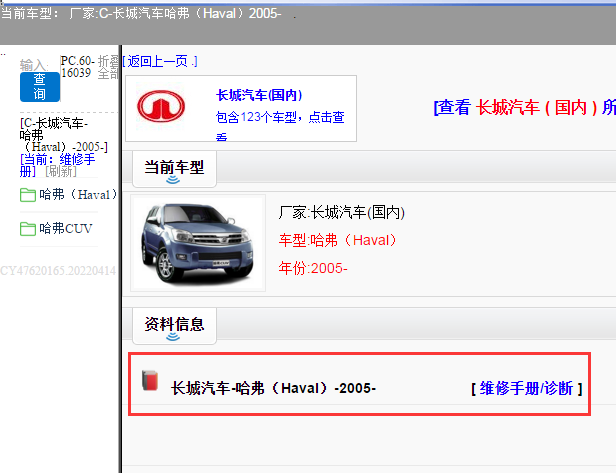Click the red manual book icon
The height and width of the screenshot is (473, 616).
click(150, 380)
